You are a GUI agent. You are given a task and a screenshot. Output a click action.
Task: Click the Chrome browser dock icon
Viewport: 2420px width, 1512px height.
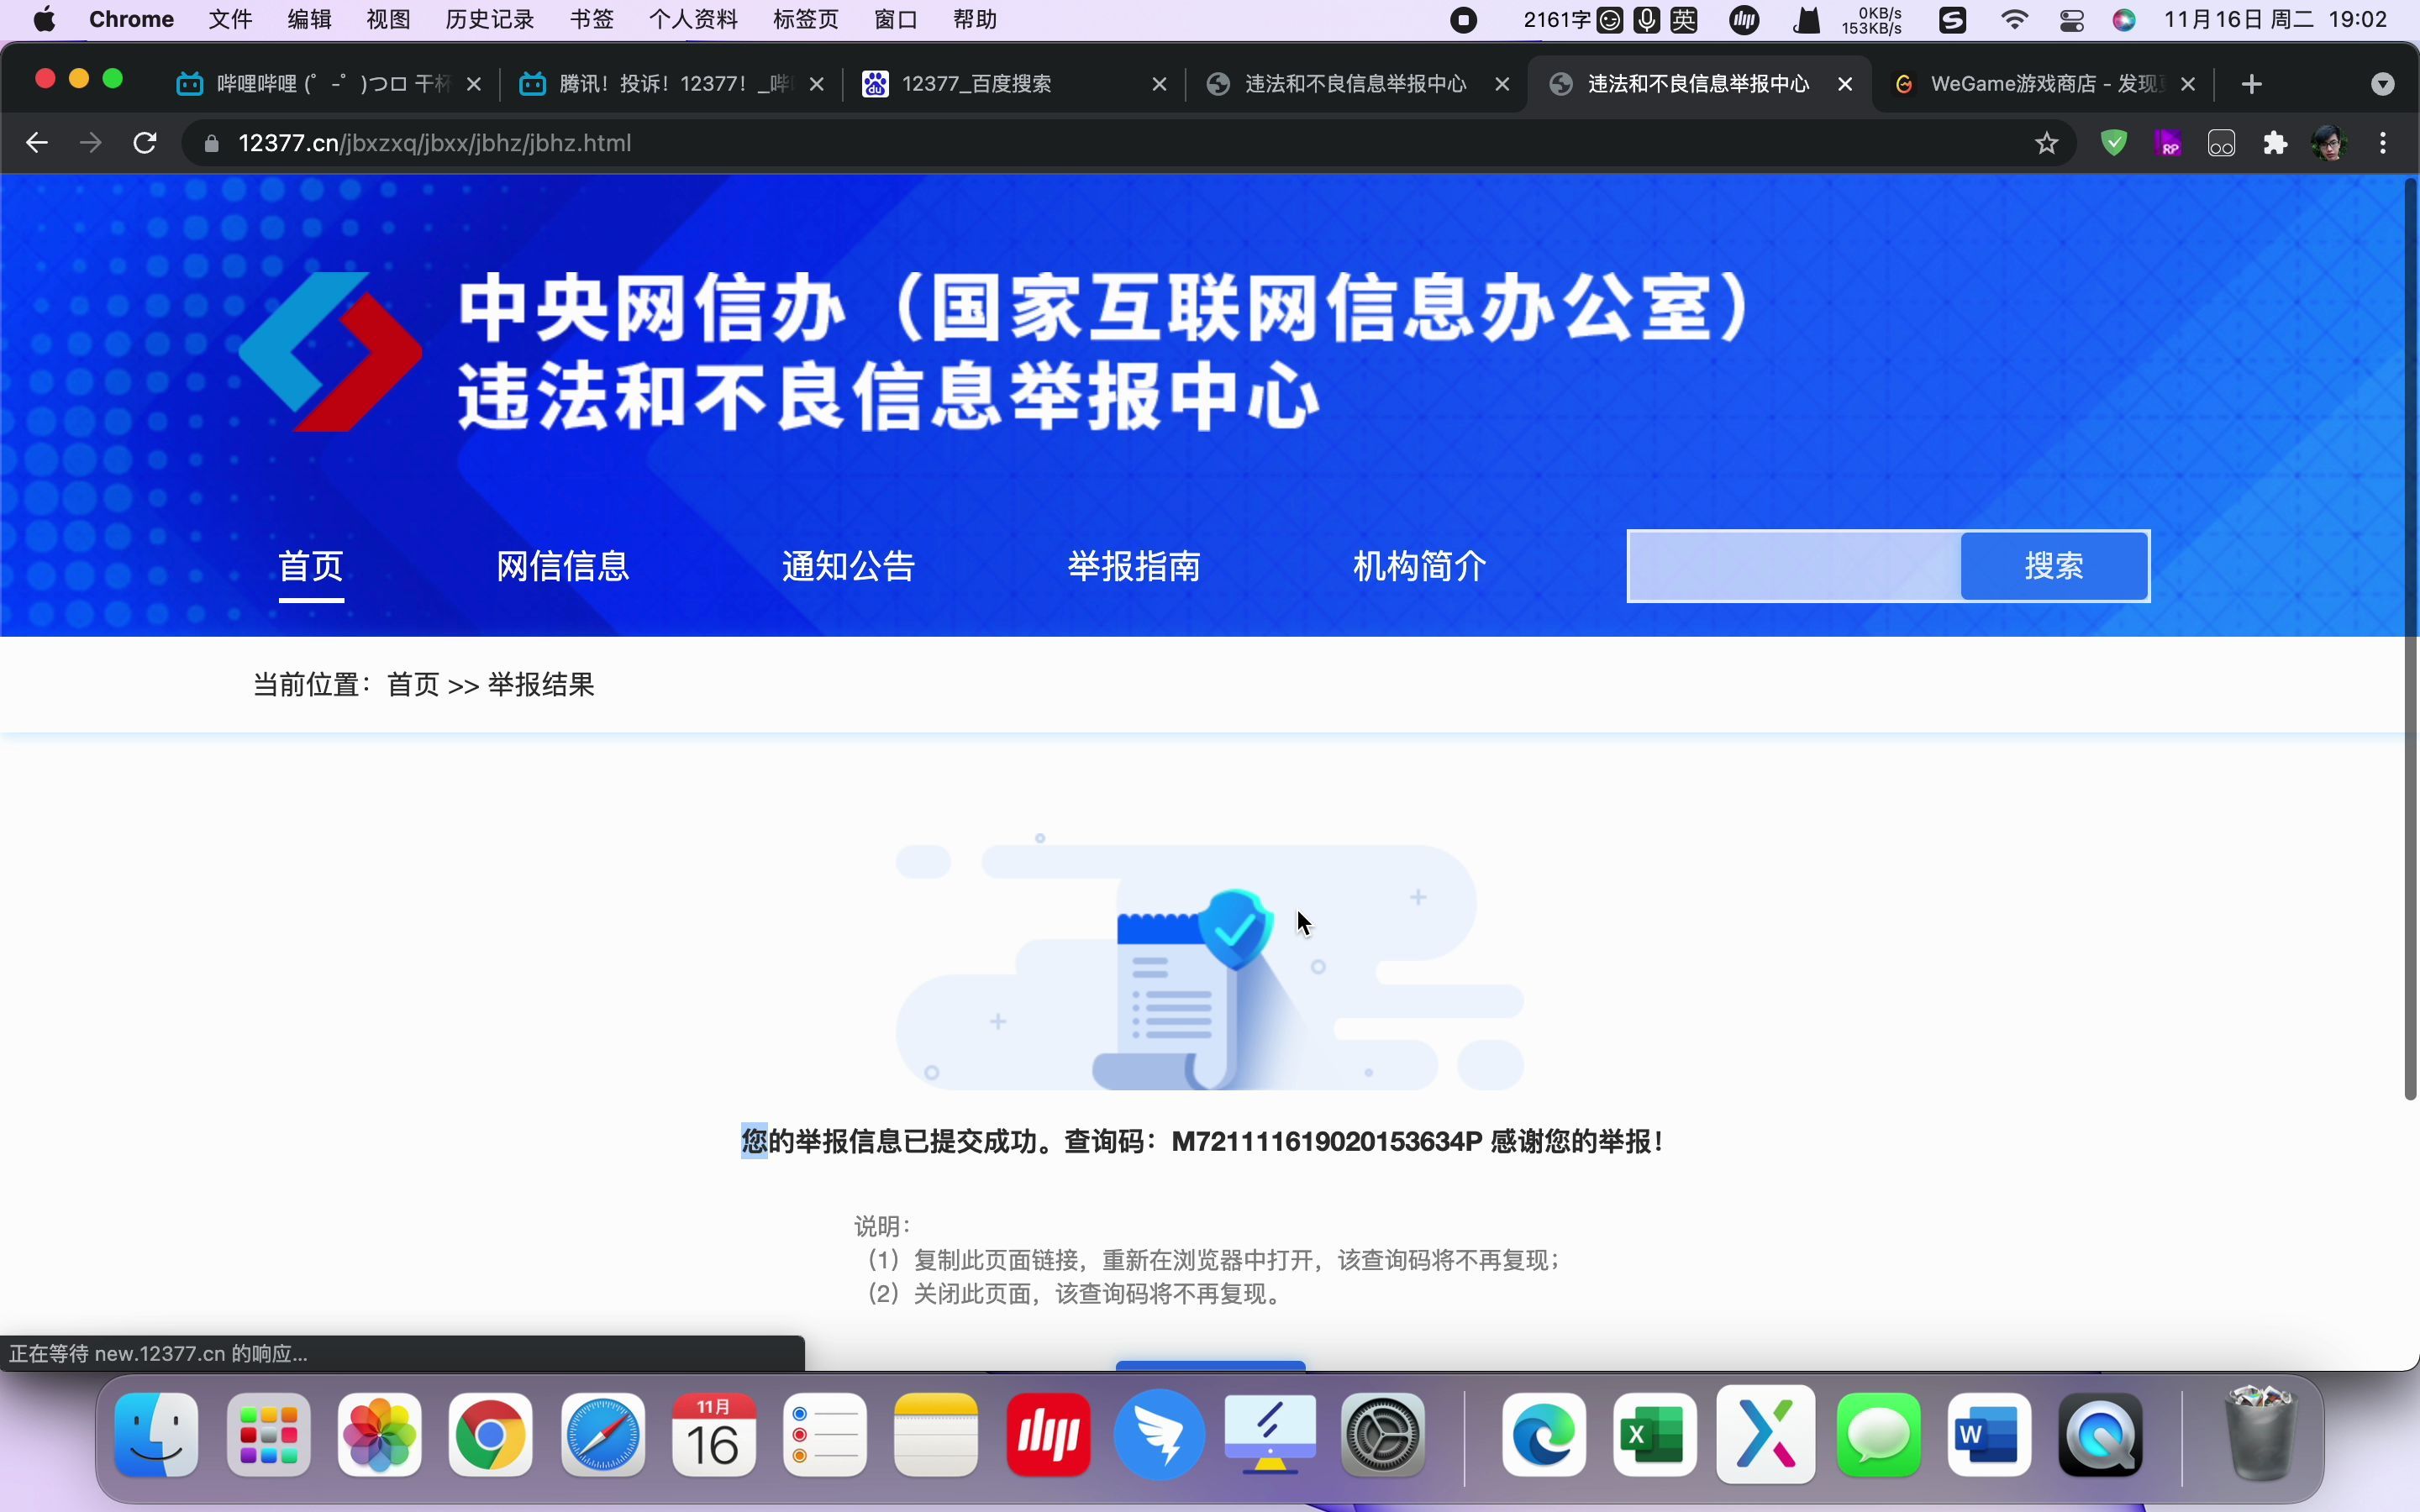click(x=492, y=1436)
